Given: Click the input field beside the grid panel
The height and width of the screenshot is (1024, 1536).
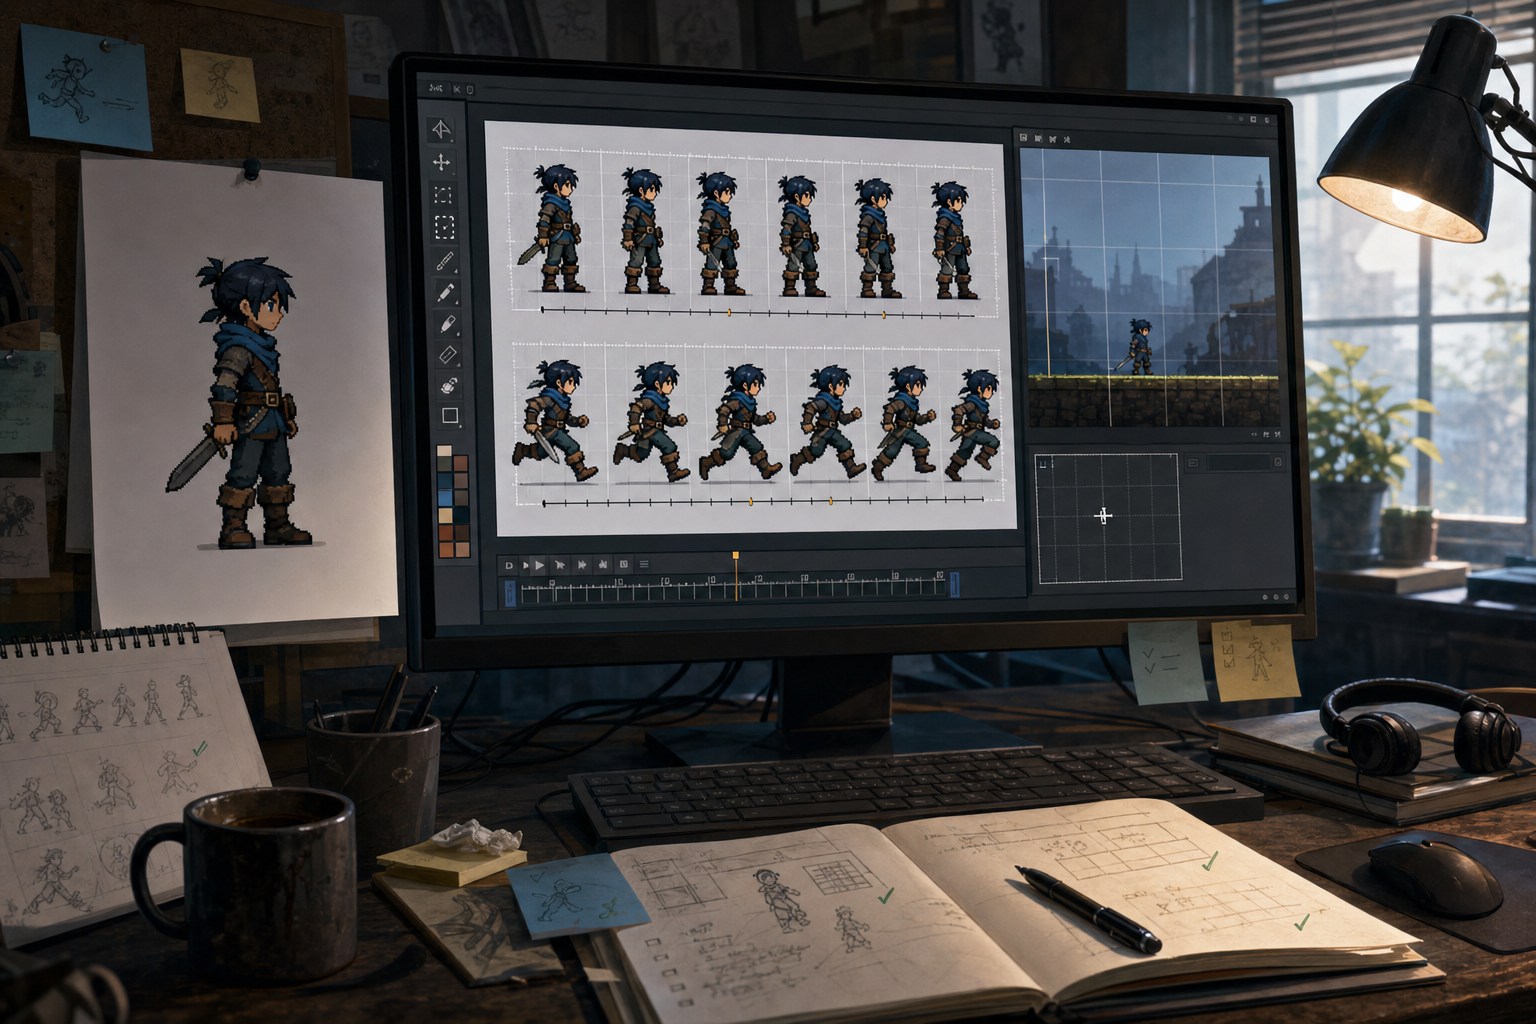Looking at the screenshot, I should coord(1240,462).
